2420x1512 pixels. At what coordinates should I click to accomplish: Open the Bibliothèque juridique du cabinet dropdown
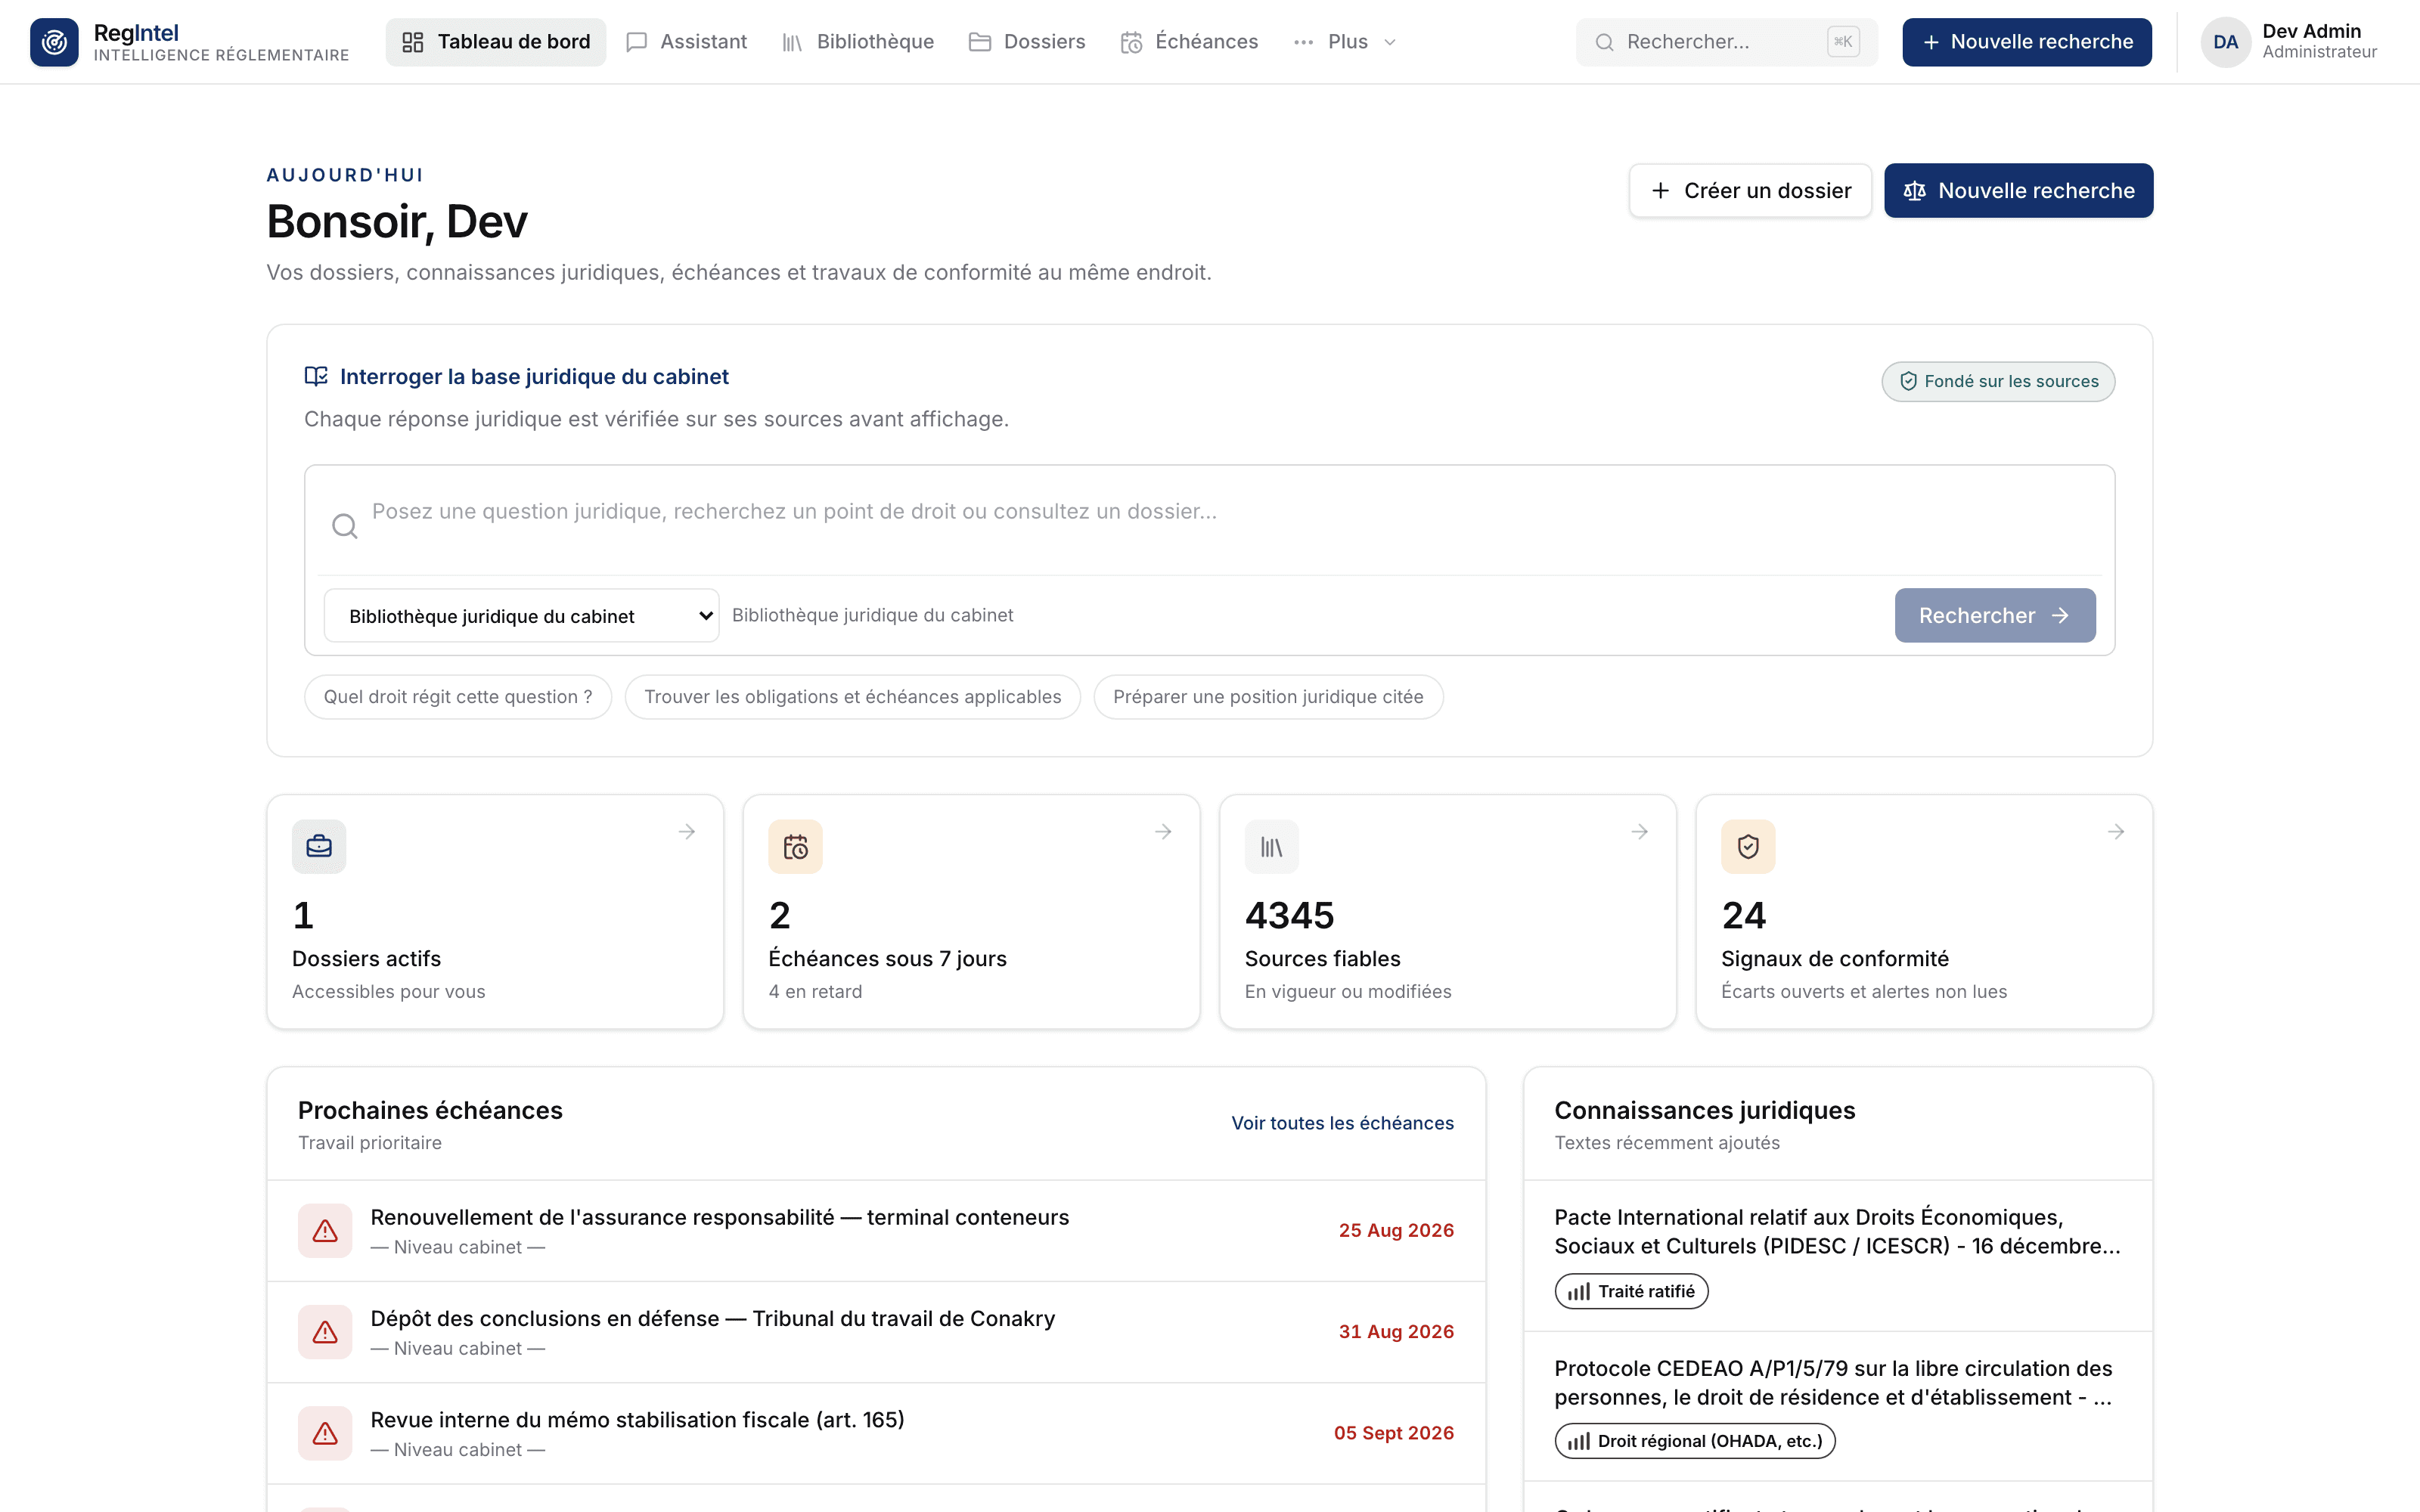(521, 616)
